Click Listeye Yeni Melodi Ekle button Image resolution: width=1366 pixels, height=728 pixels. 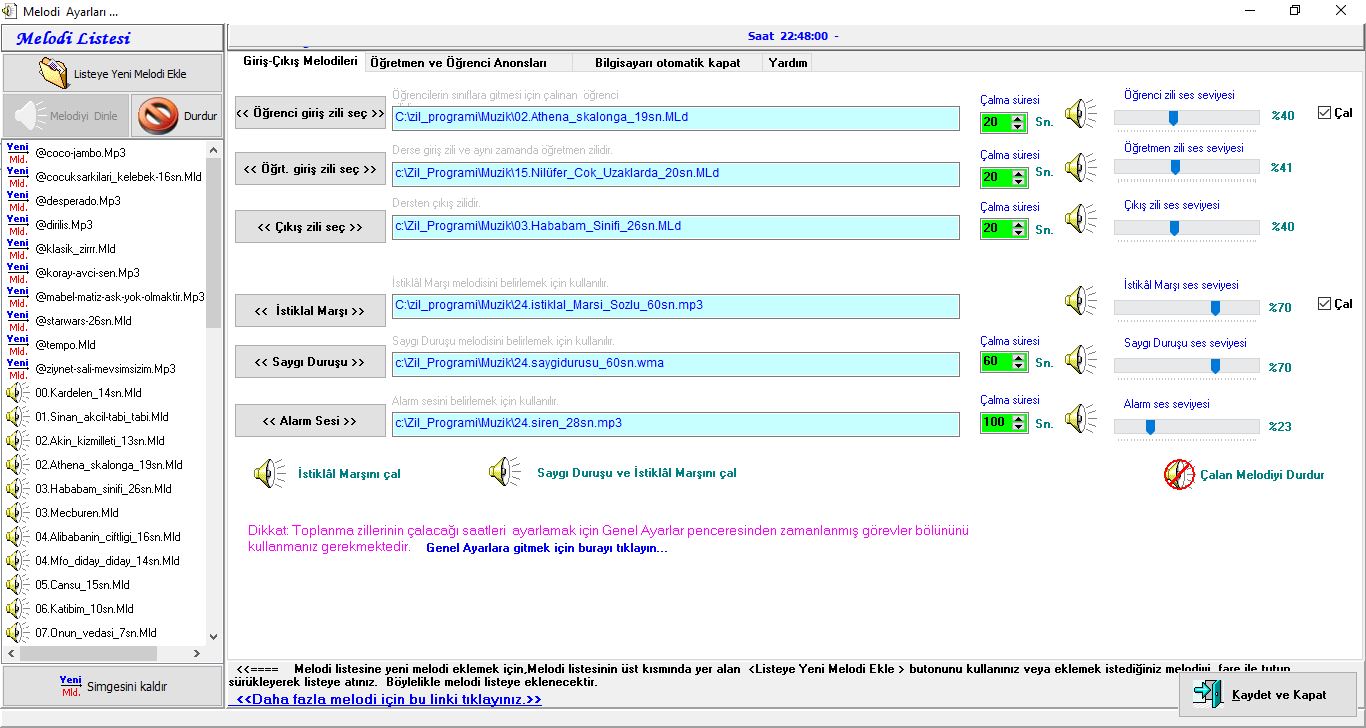click(x=112, y=73)
